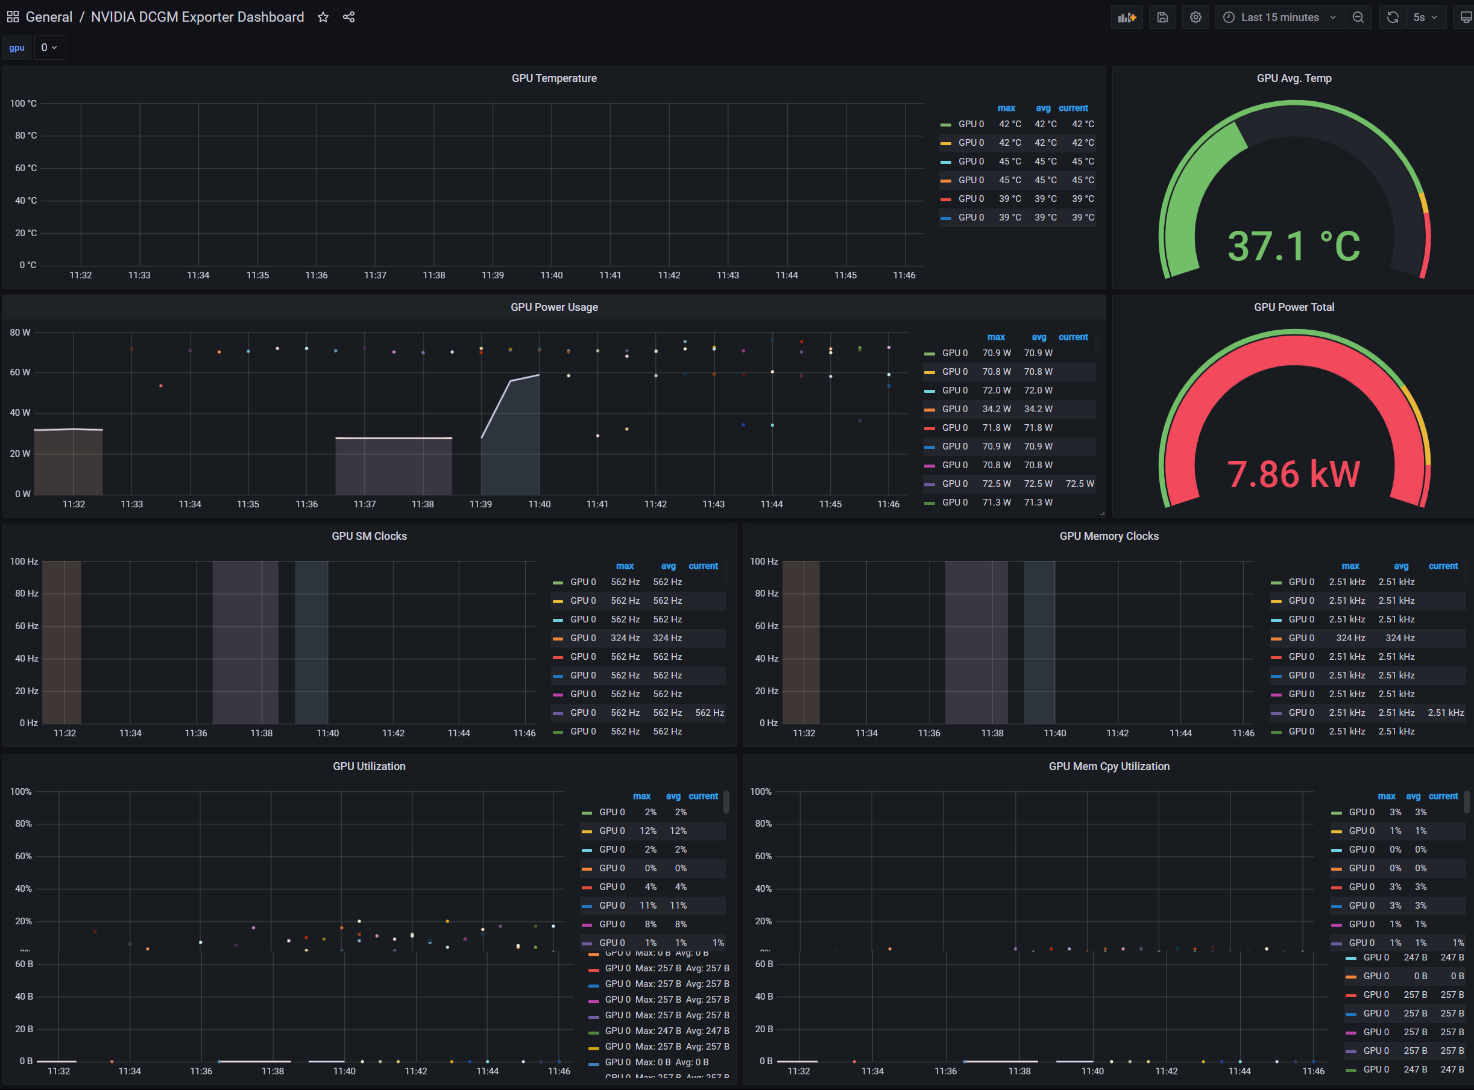1474x1090 pixels.
Task: Open the GPU Memory Clocks panel title menu
Action: (x=1109, y=536)
